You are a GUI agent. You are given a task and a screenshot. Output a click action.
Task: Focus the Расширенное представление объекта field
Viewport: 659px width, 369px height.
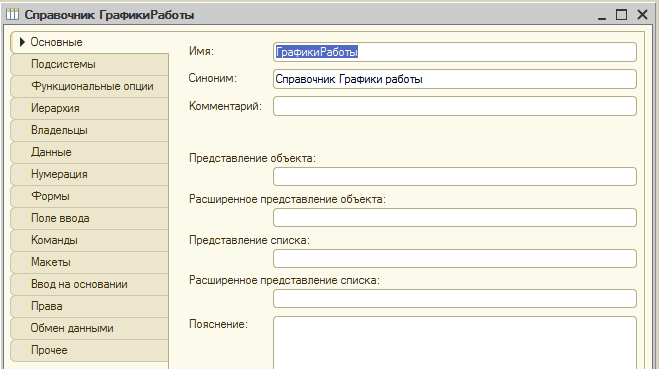click(x=455, y=218)
